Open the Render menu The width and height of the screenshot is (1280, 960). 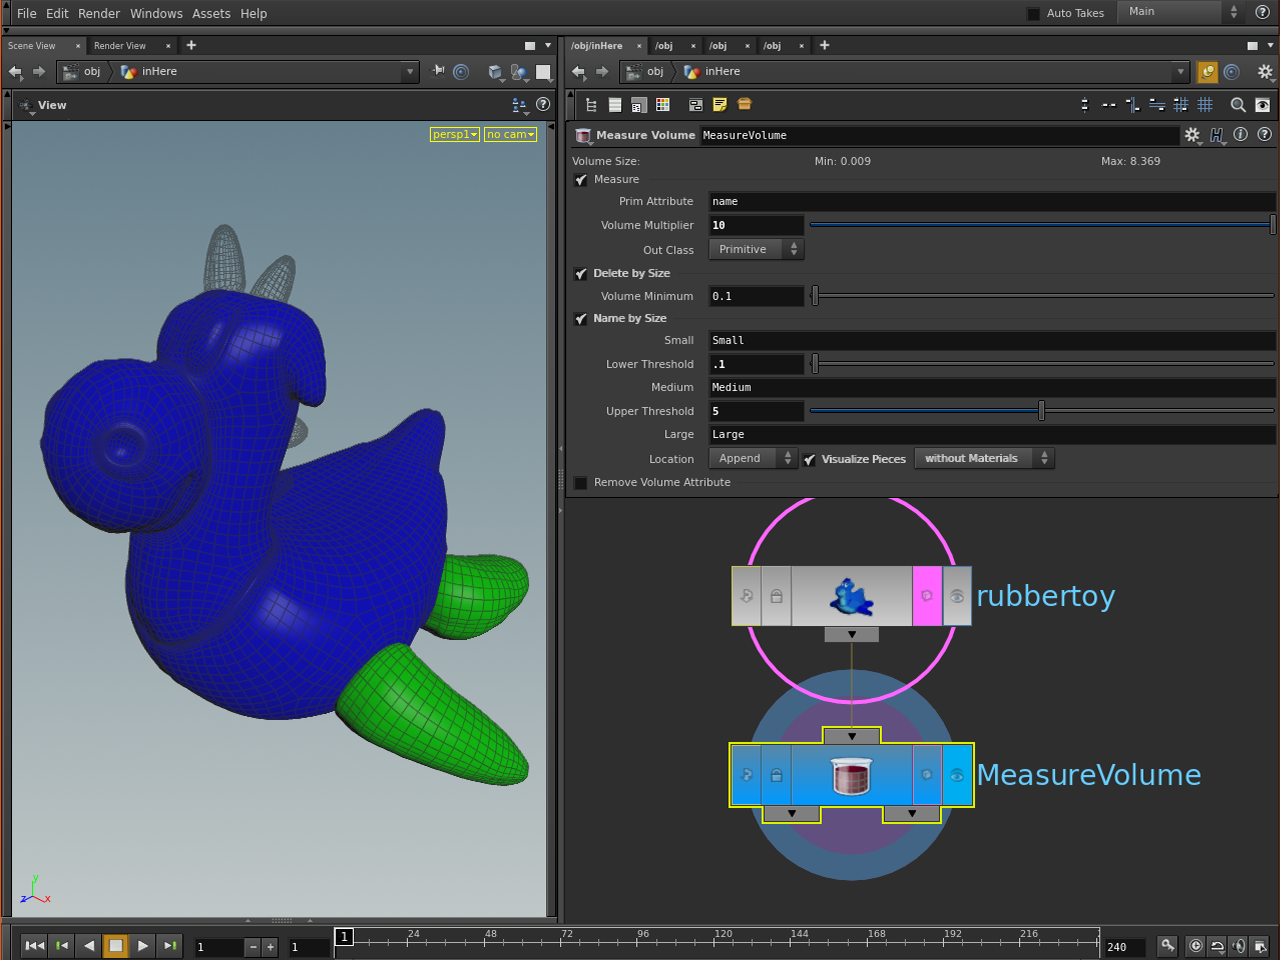98,13
